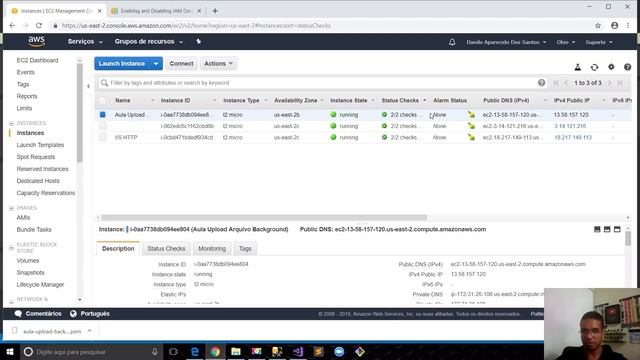Open the Suporte dropdown
This screenshot has height=360, width=640.
coord(599,42)
